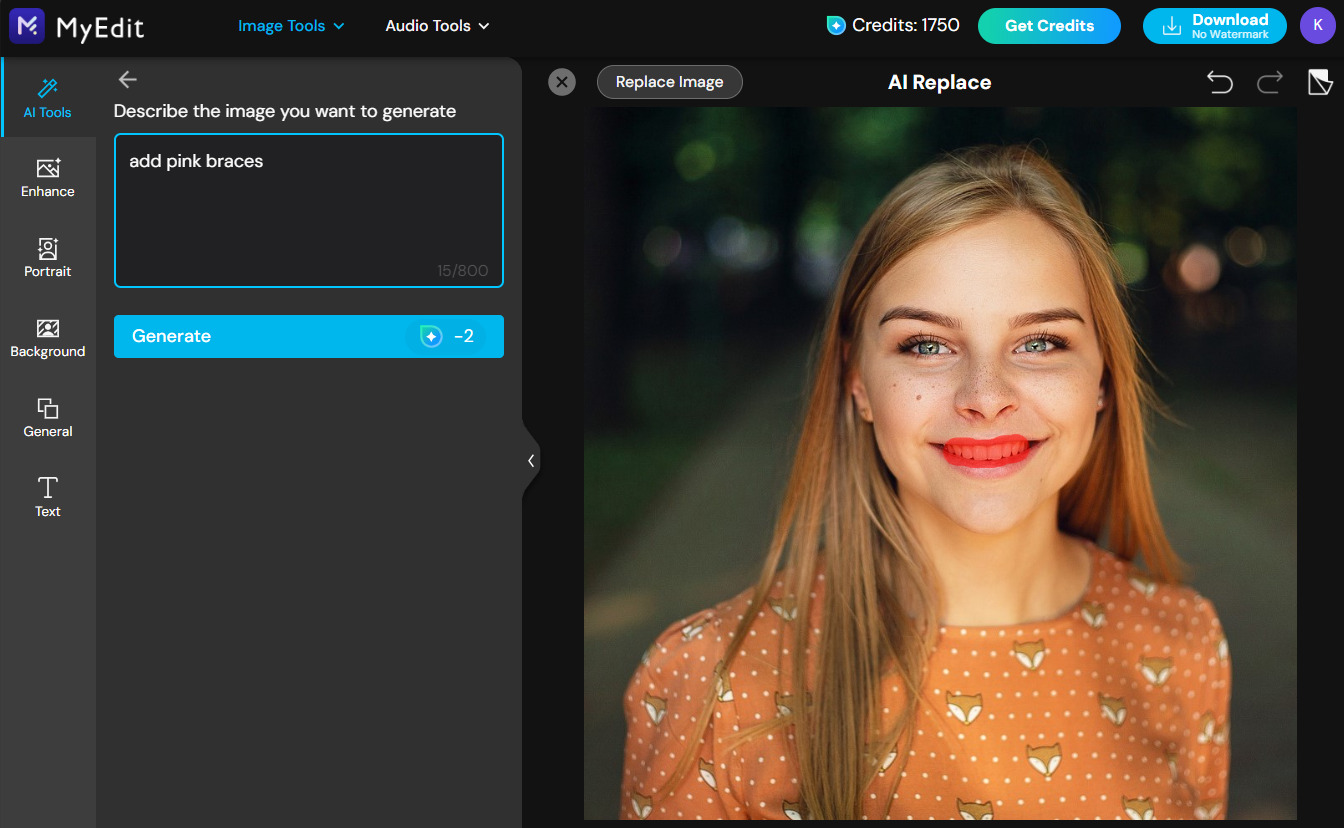Open the K profile avatar menu

[x=1319, y=26]
